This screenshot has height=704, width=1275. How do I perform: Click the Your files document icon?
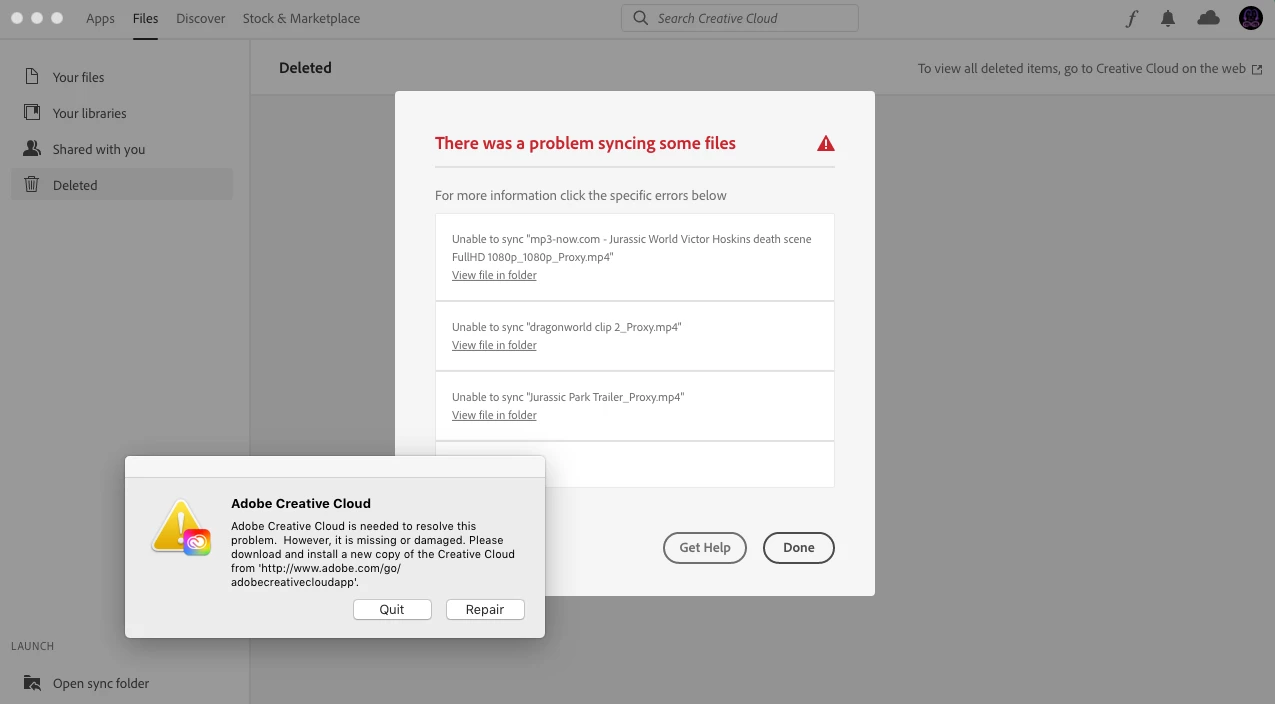coord(32,77)
